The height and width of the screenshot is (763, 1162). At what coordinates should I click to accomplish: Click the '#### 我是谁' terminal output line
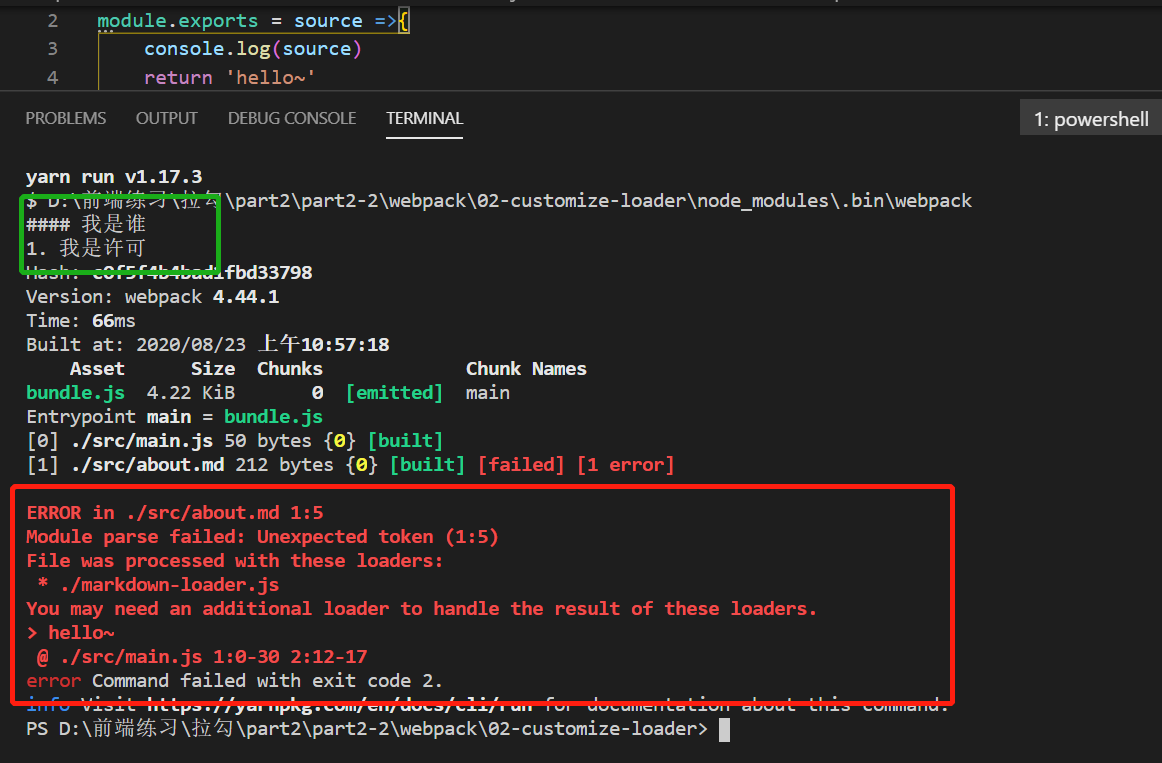tap(86, 224)
